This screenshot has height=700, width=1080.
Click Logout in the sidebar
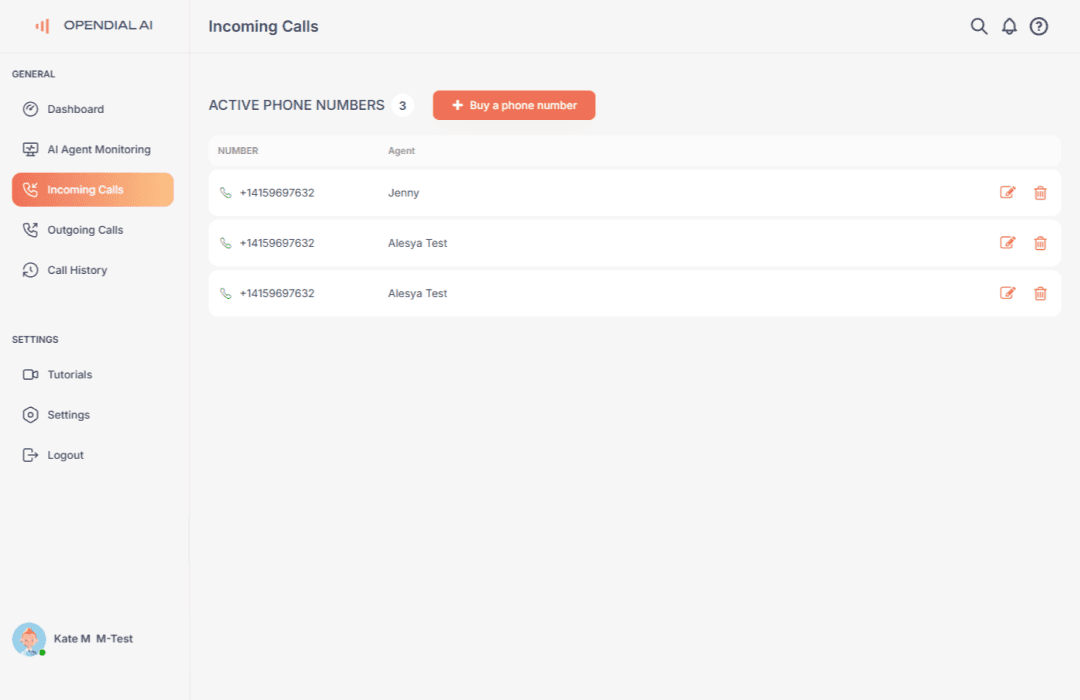tap(65, 454)
